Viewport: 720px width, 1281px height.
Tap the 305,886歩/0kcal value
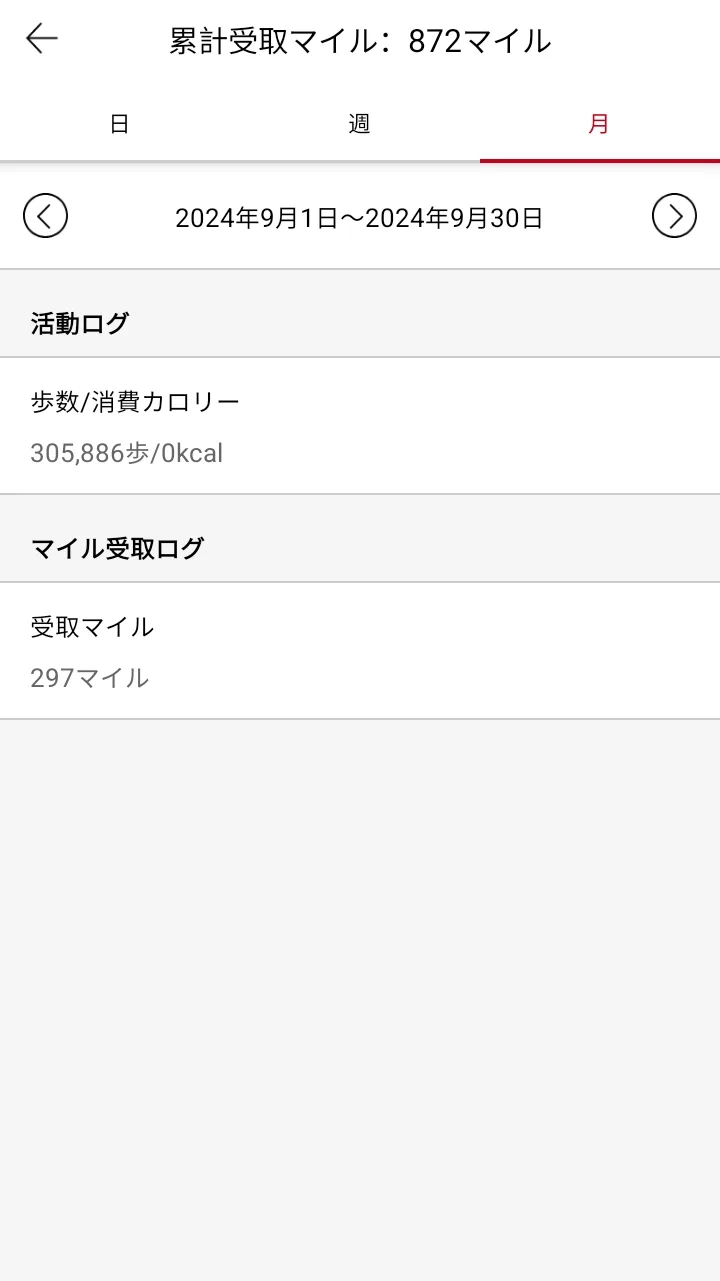(127, 454)
